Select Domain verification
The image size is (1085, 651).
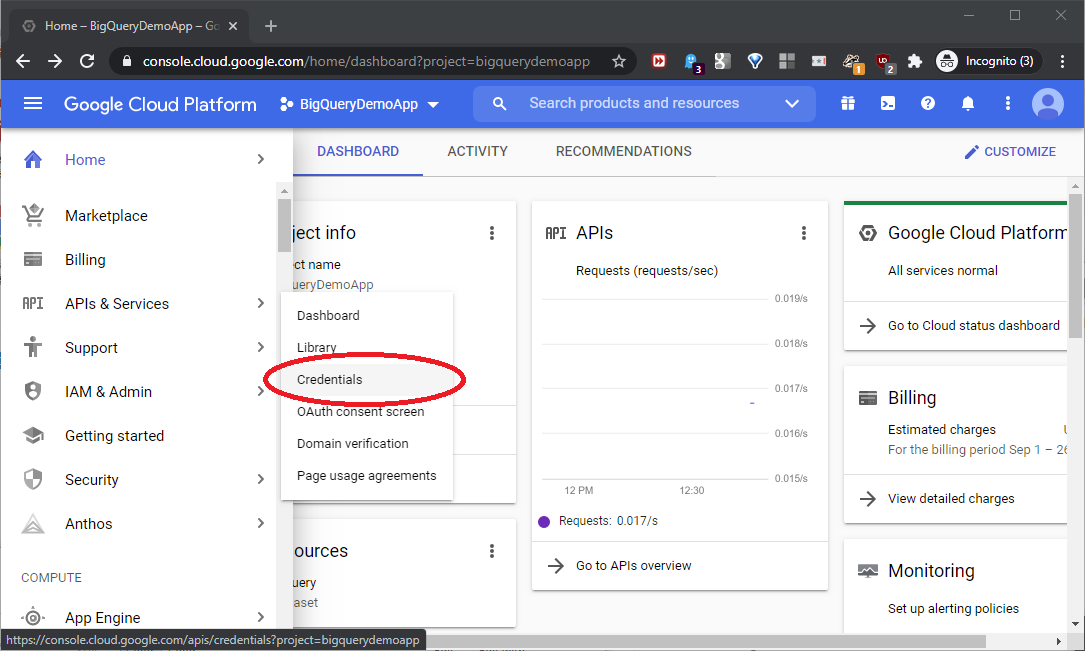[367, 443]
